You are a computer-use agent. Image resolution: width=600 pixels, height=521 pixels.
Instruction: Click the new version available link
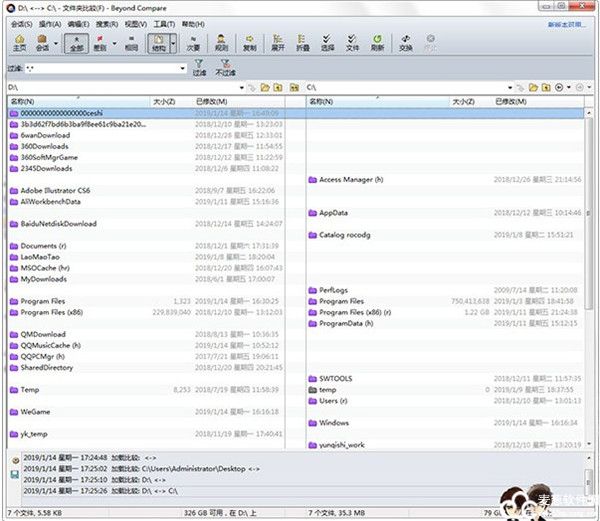tap(566, 24)
